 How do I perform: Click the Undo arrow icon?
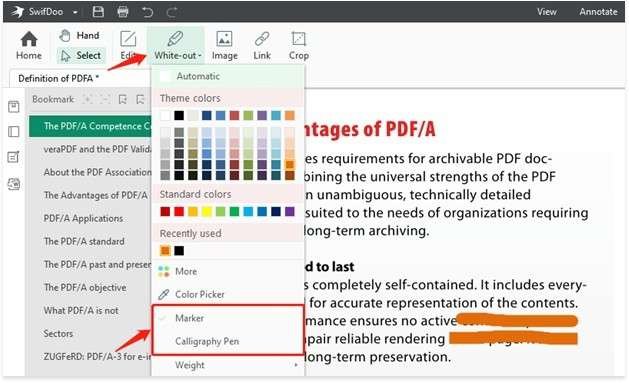tap(147, 12)
